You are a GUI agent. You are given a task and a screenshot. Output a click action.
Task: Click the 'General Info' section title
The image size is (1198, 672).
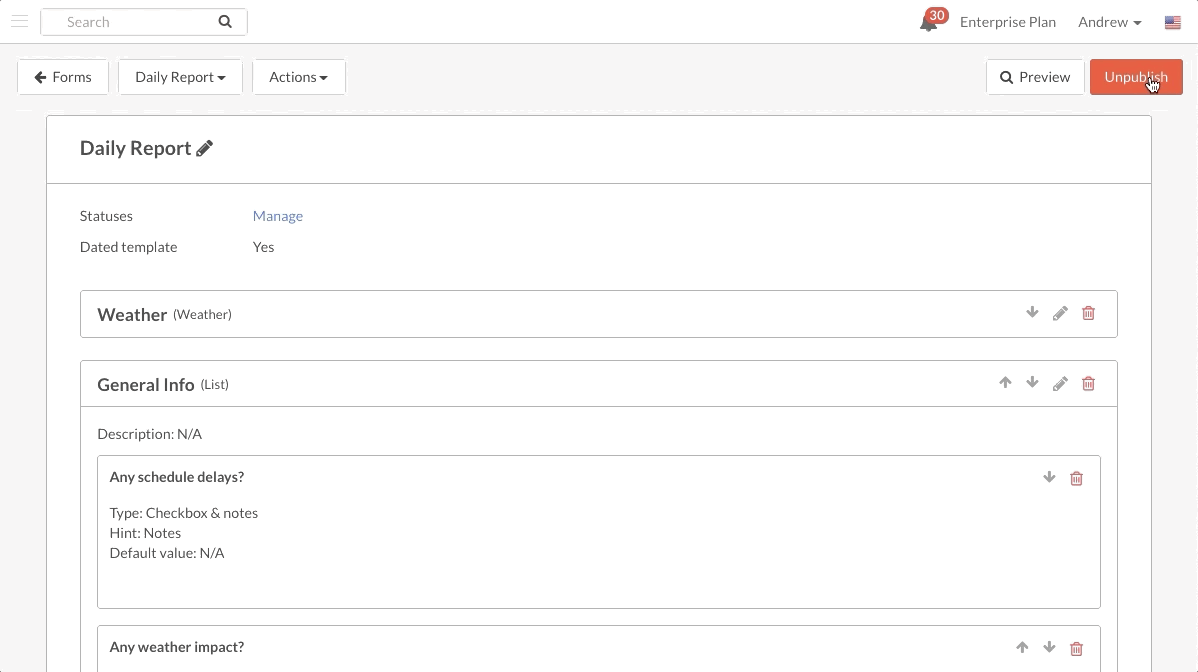click(x=145, y=385)
